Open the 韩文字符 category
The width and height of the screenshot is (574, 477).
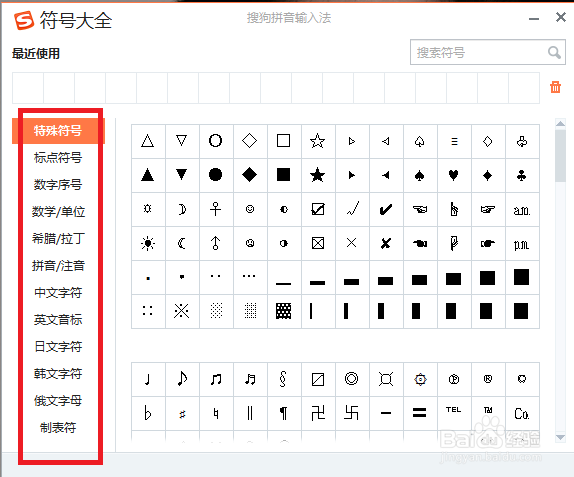(x=58, y=374)
